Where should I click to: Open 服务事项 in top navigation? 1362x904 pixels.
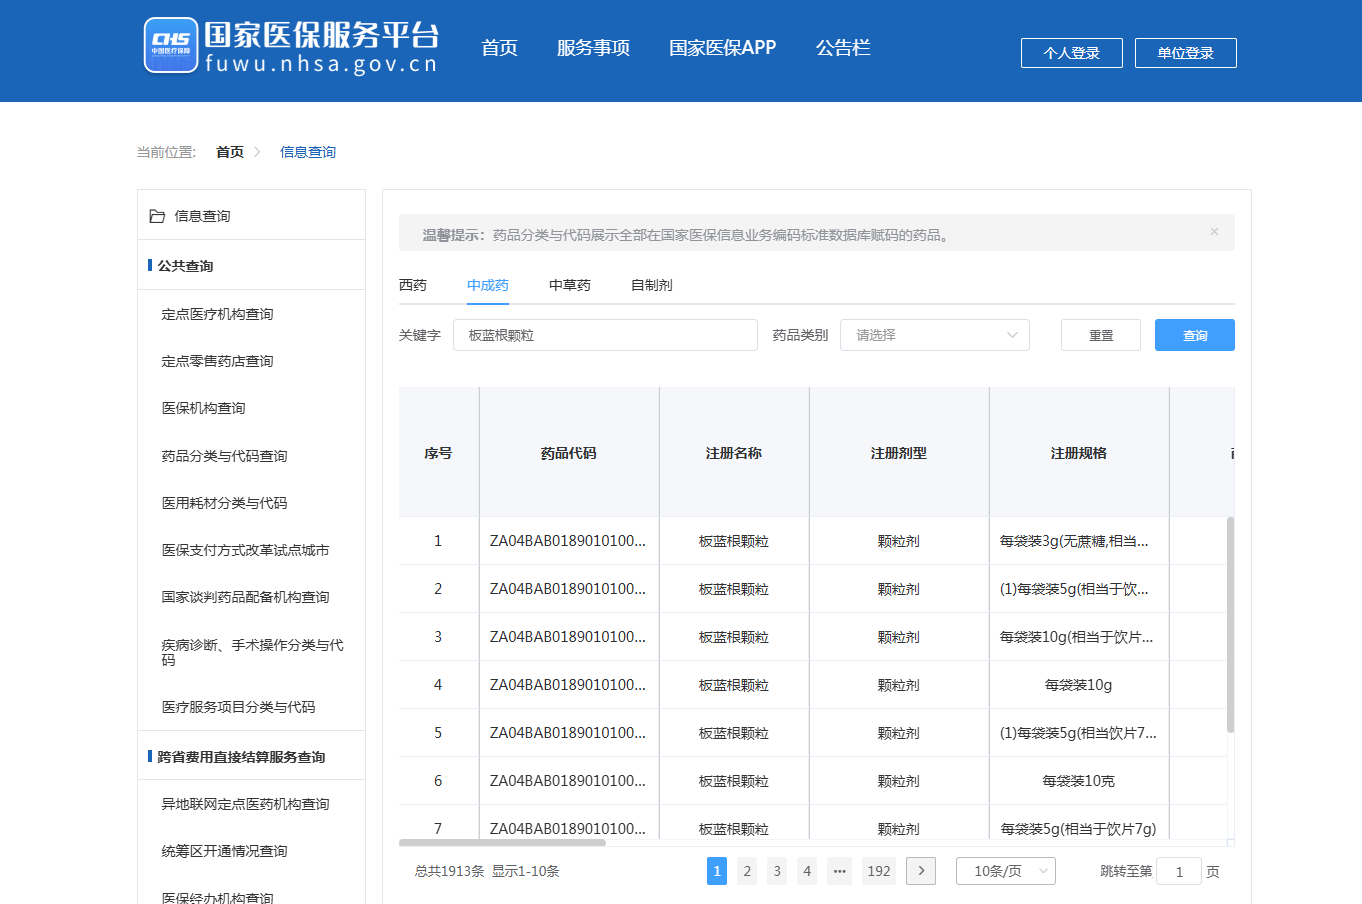click(x=593, y=48)
